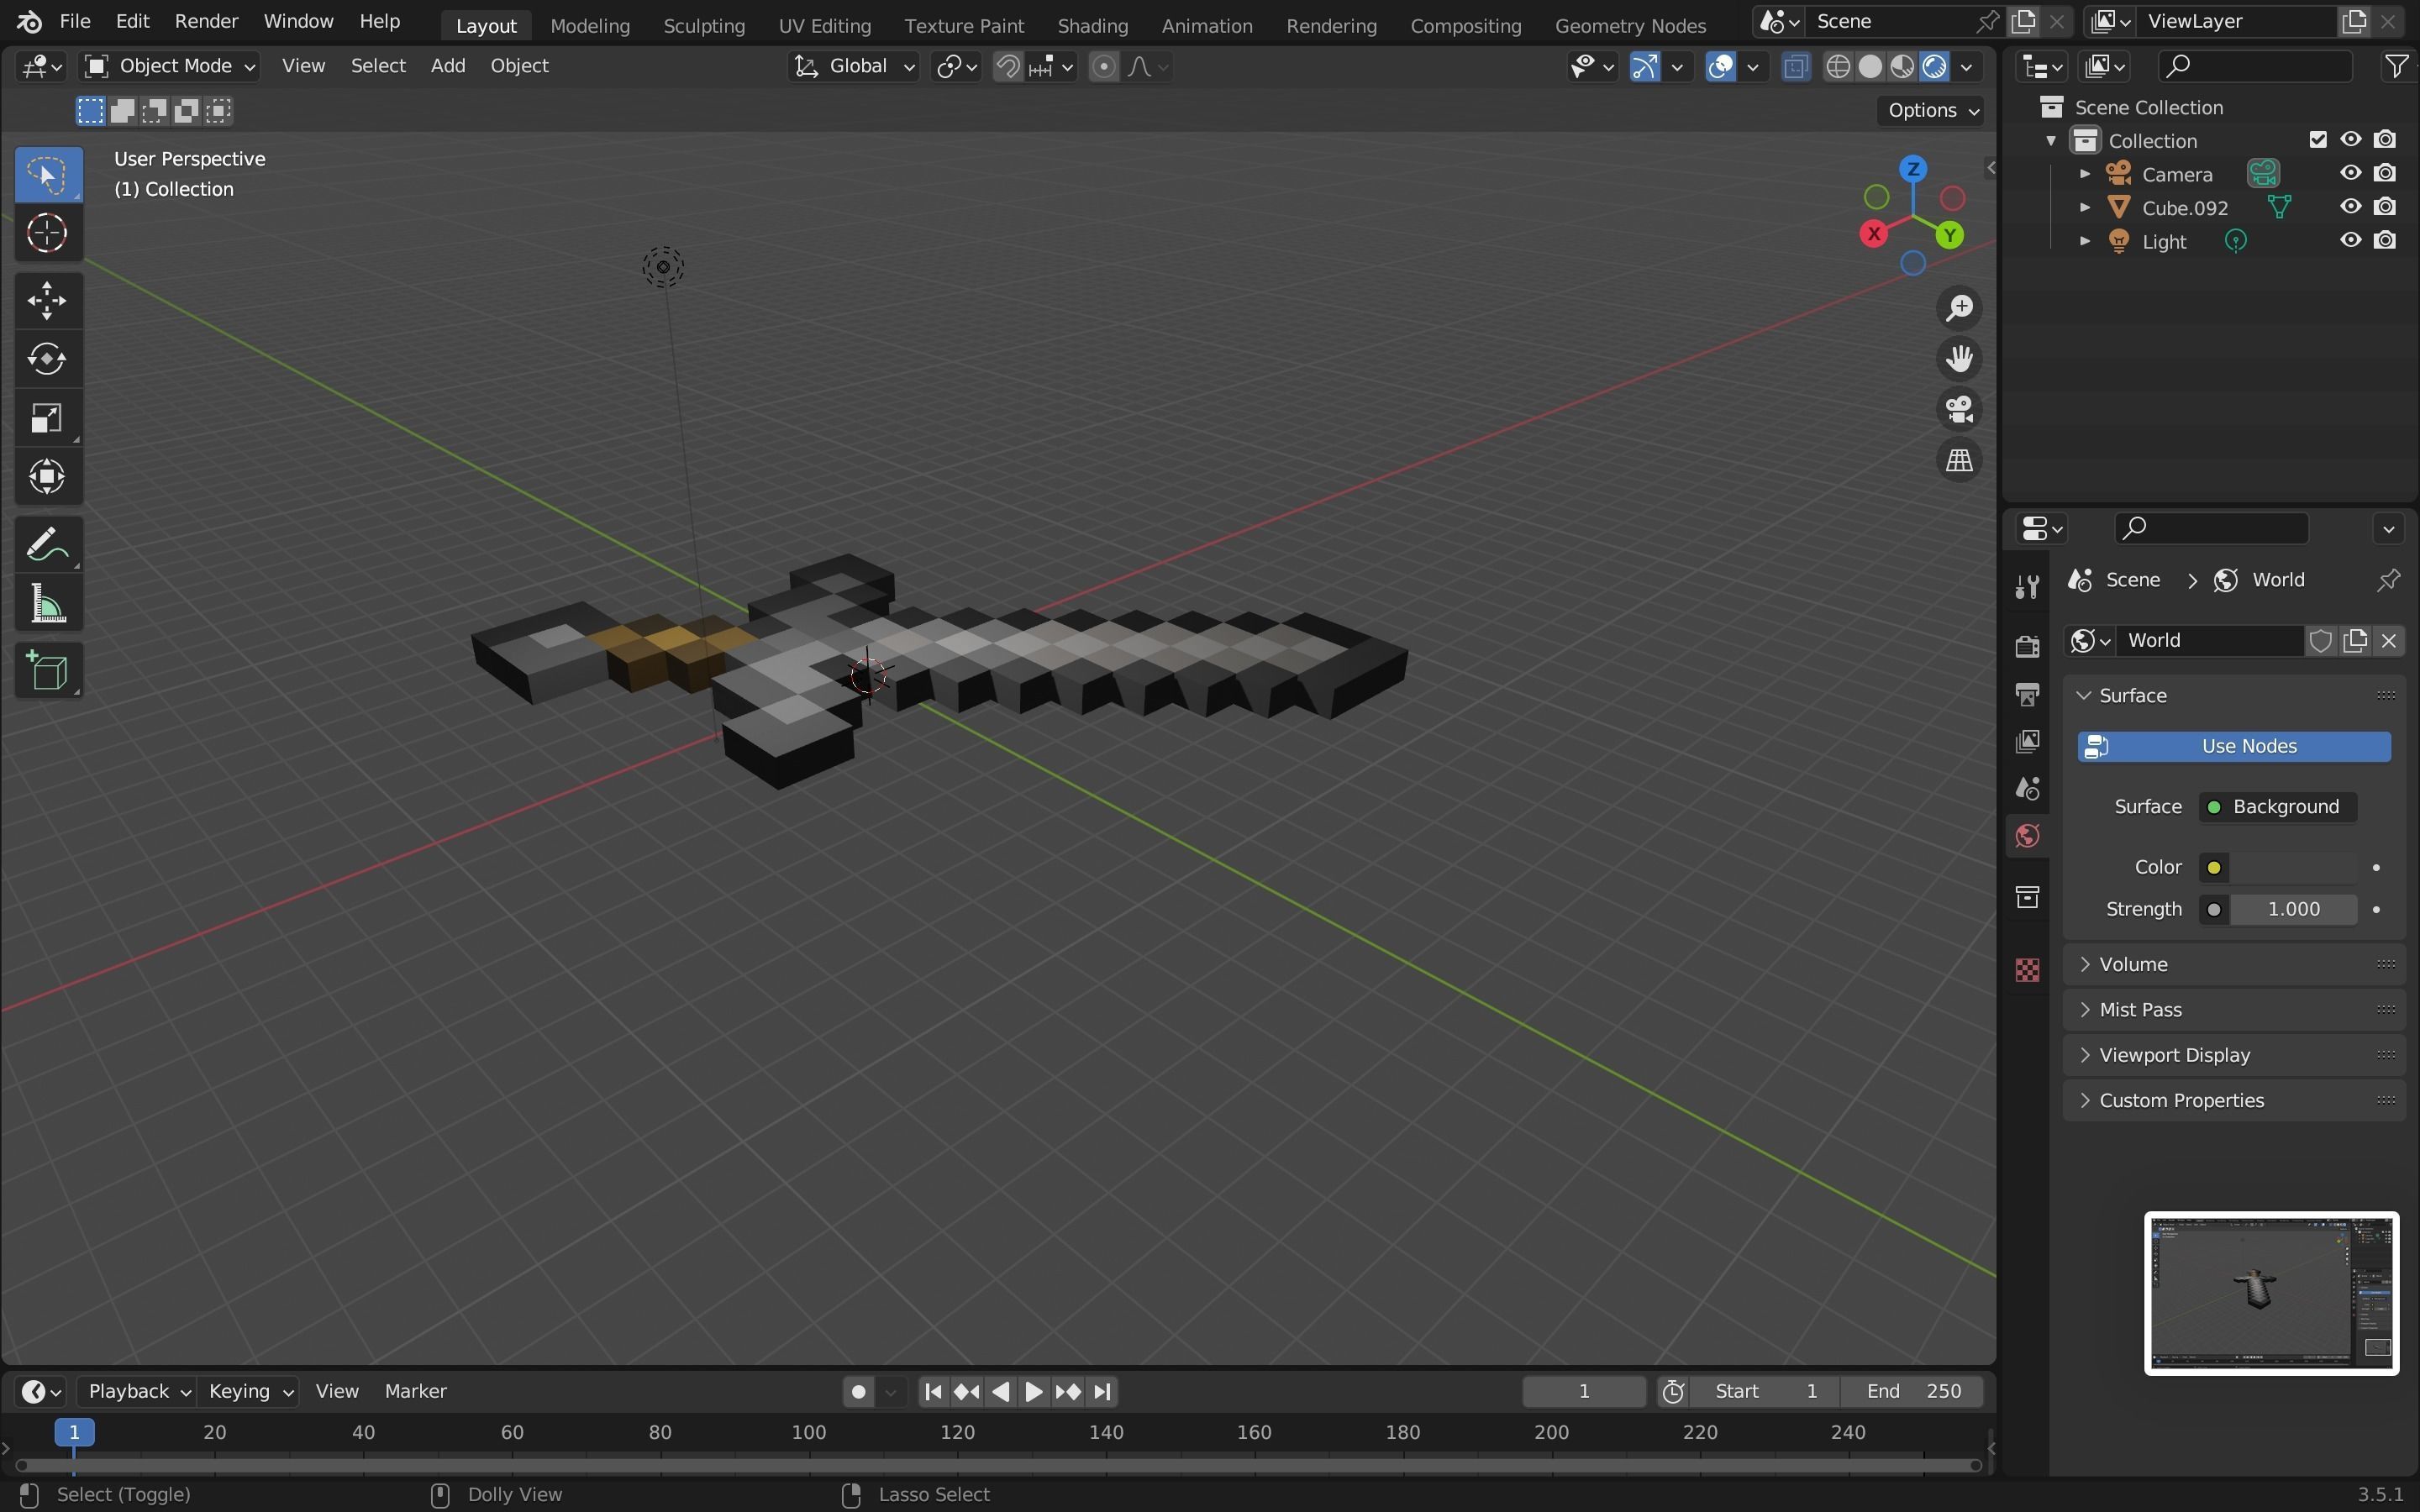The height and width of the screenshot is (1512, 2420).
Task: Disable Light in renders camera icon
Action: [2385, 240]
